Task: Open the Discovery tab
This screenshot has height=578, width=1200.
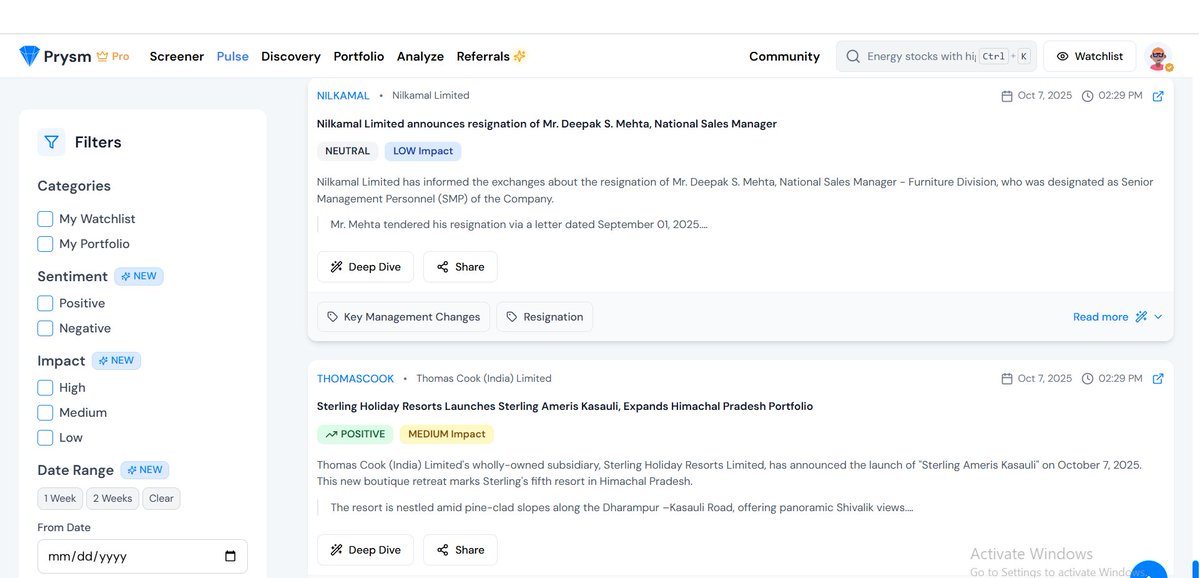Action: coord(291,57)
